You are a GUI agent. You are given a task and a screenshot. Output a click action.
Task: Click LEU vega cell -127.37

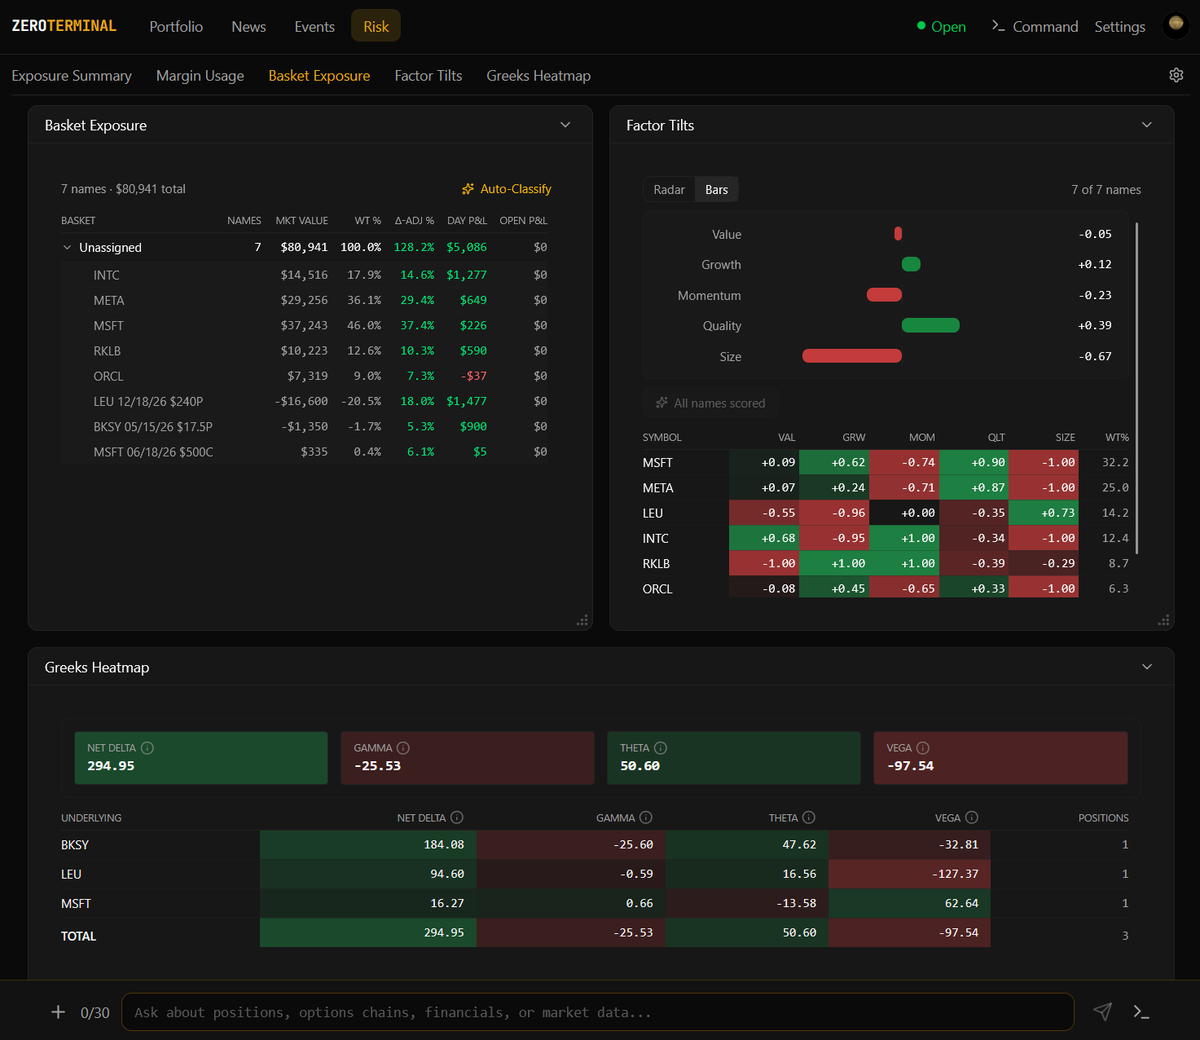(x=909, y=874)
